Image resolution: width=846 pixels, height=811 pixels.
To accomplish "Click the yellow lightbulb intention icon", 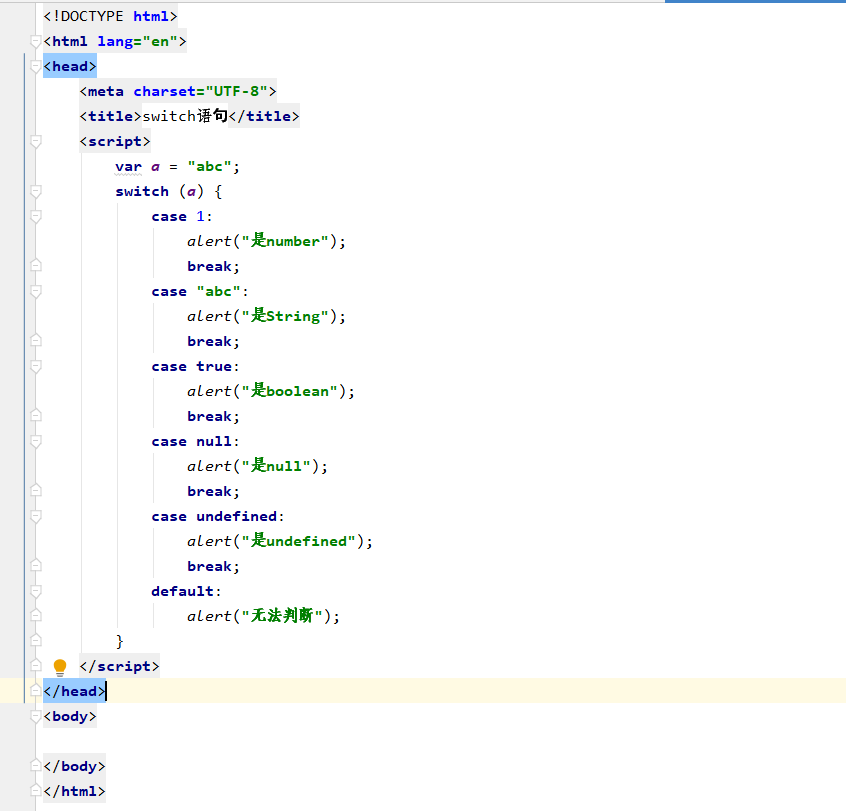I will click(x=60, y=666).
